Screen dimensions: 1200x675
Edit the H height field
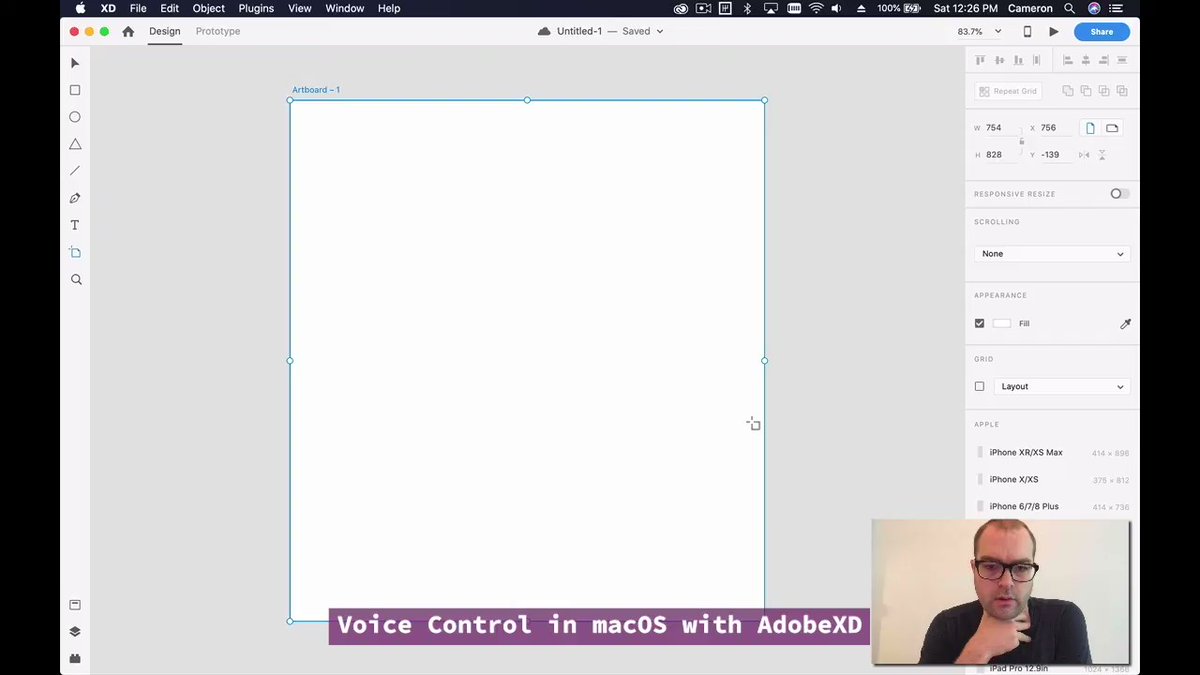pos(1001,155)
